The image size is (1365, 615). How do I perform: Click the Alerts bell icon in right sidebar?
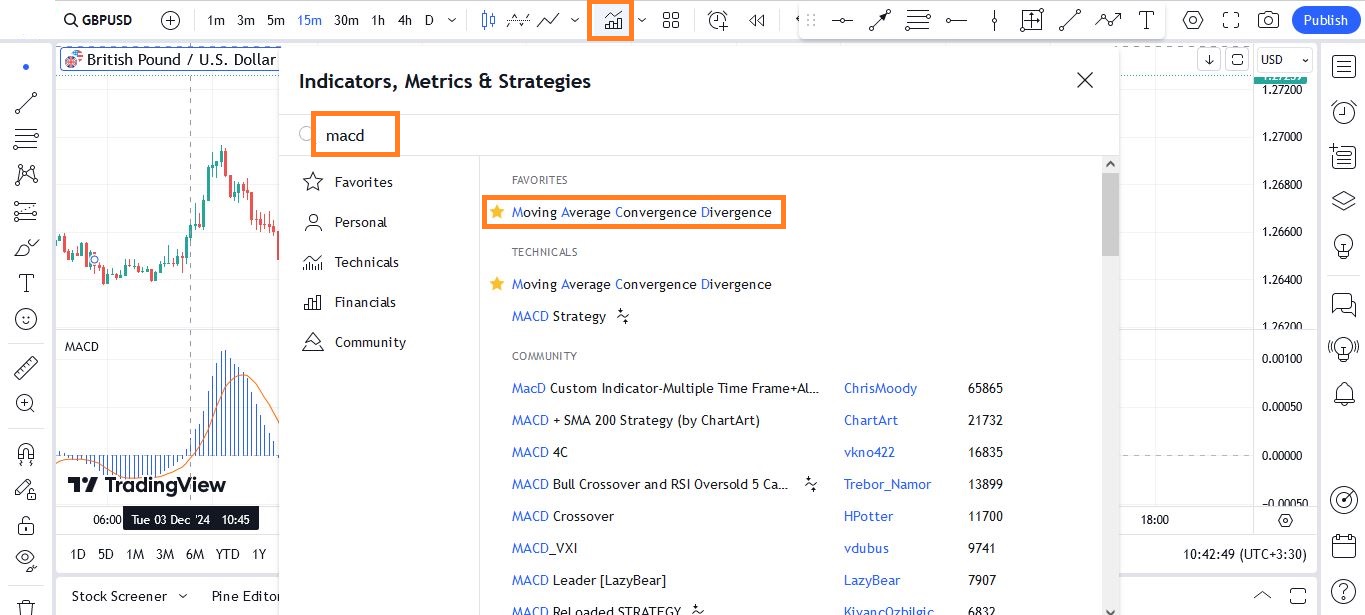[1344, 395]
